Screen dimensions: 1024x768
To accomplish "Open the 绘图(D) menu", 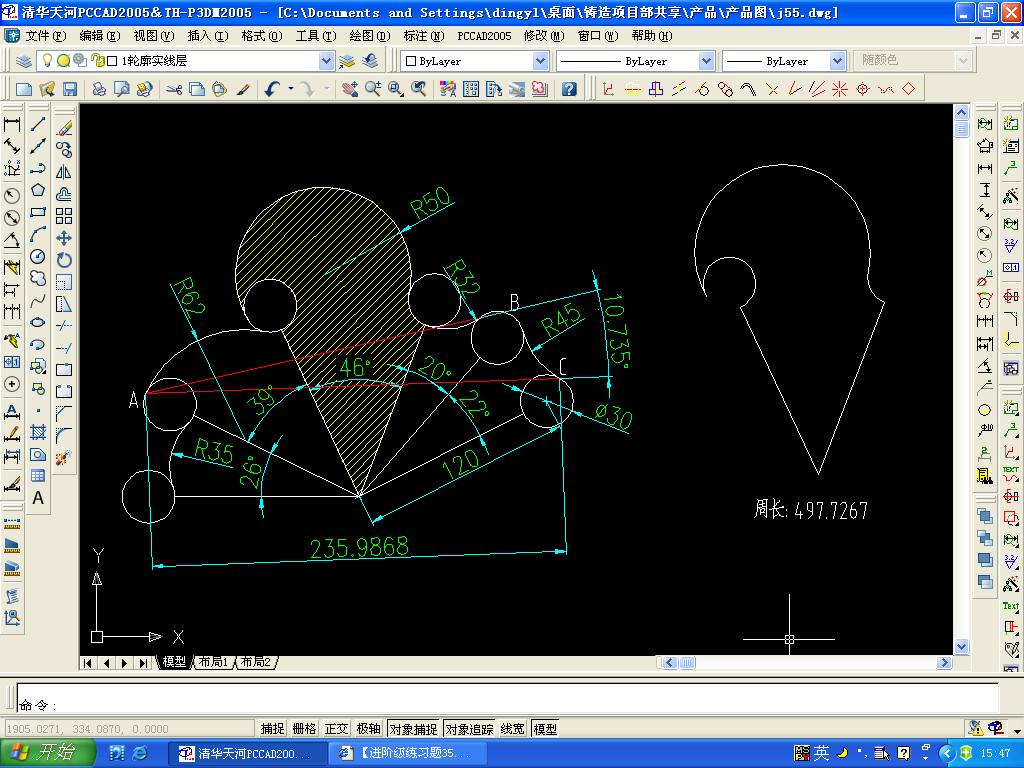I will 370,36.
